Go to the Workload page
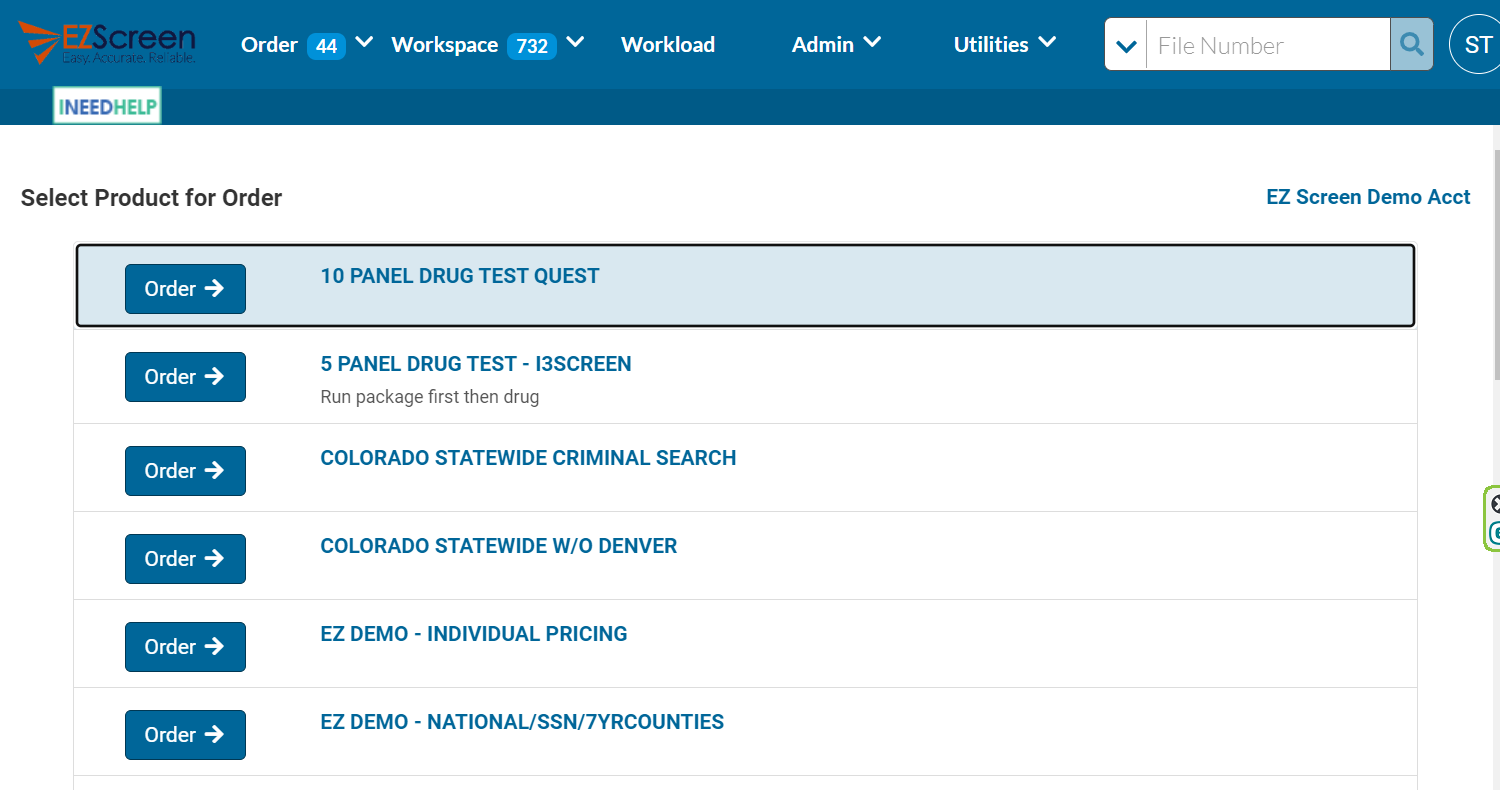Image resolution: width=1500 pixels, height=790 pixels. 668,45
